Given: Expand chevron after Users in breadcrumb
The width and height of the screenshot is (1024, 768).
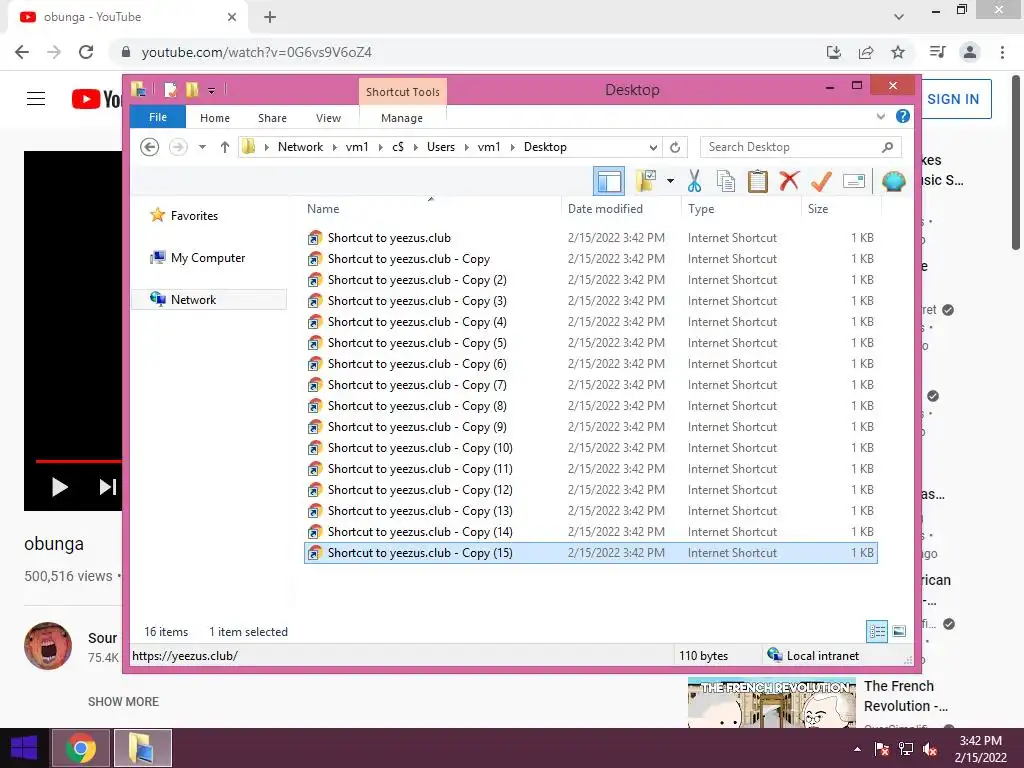Looking at the screenshot, I should click(x=467, y=147).
